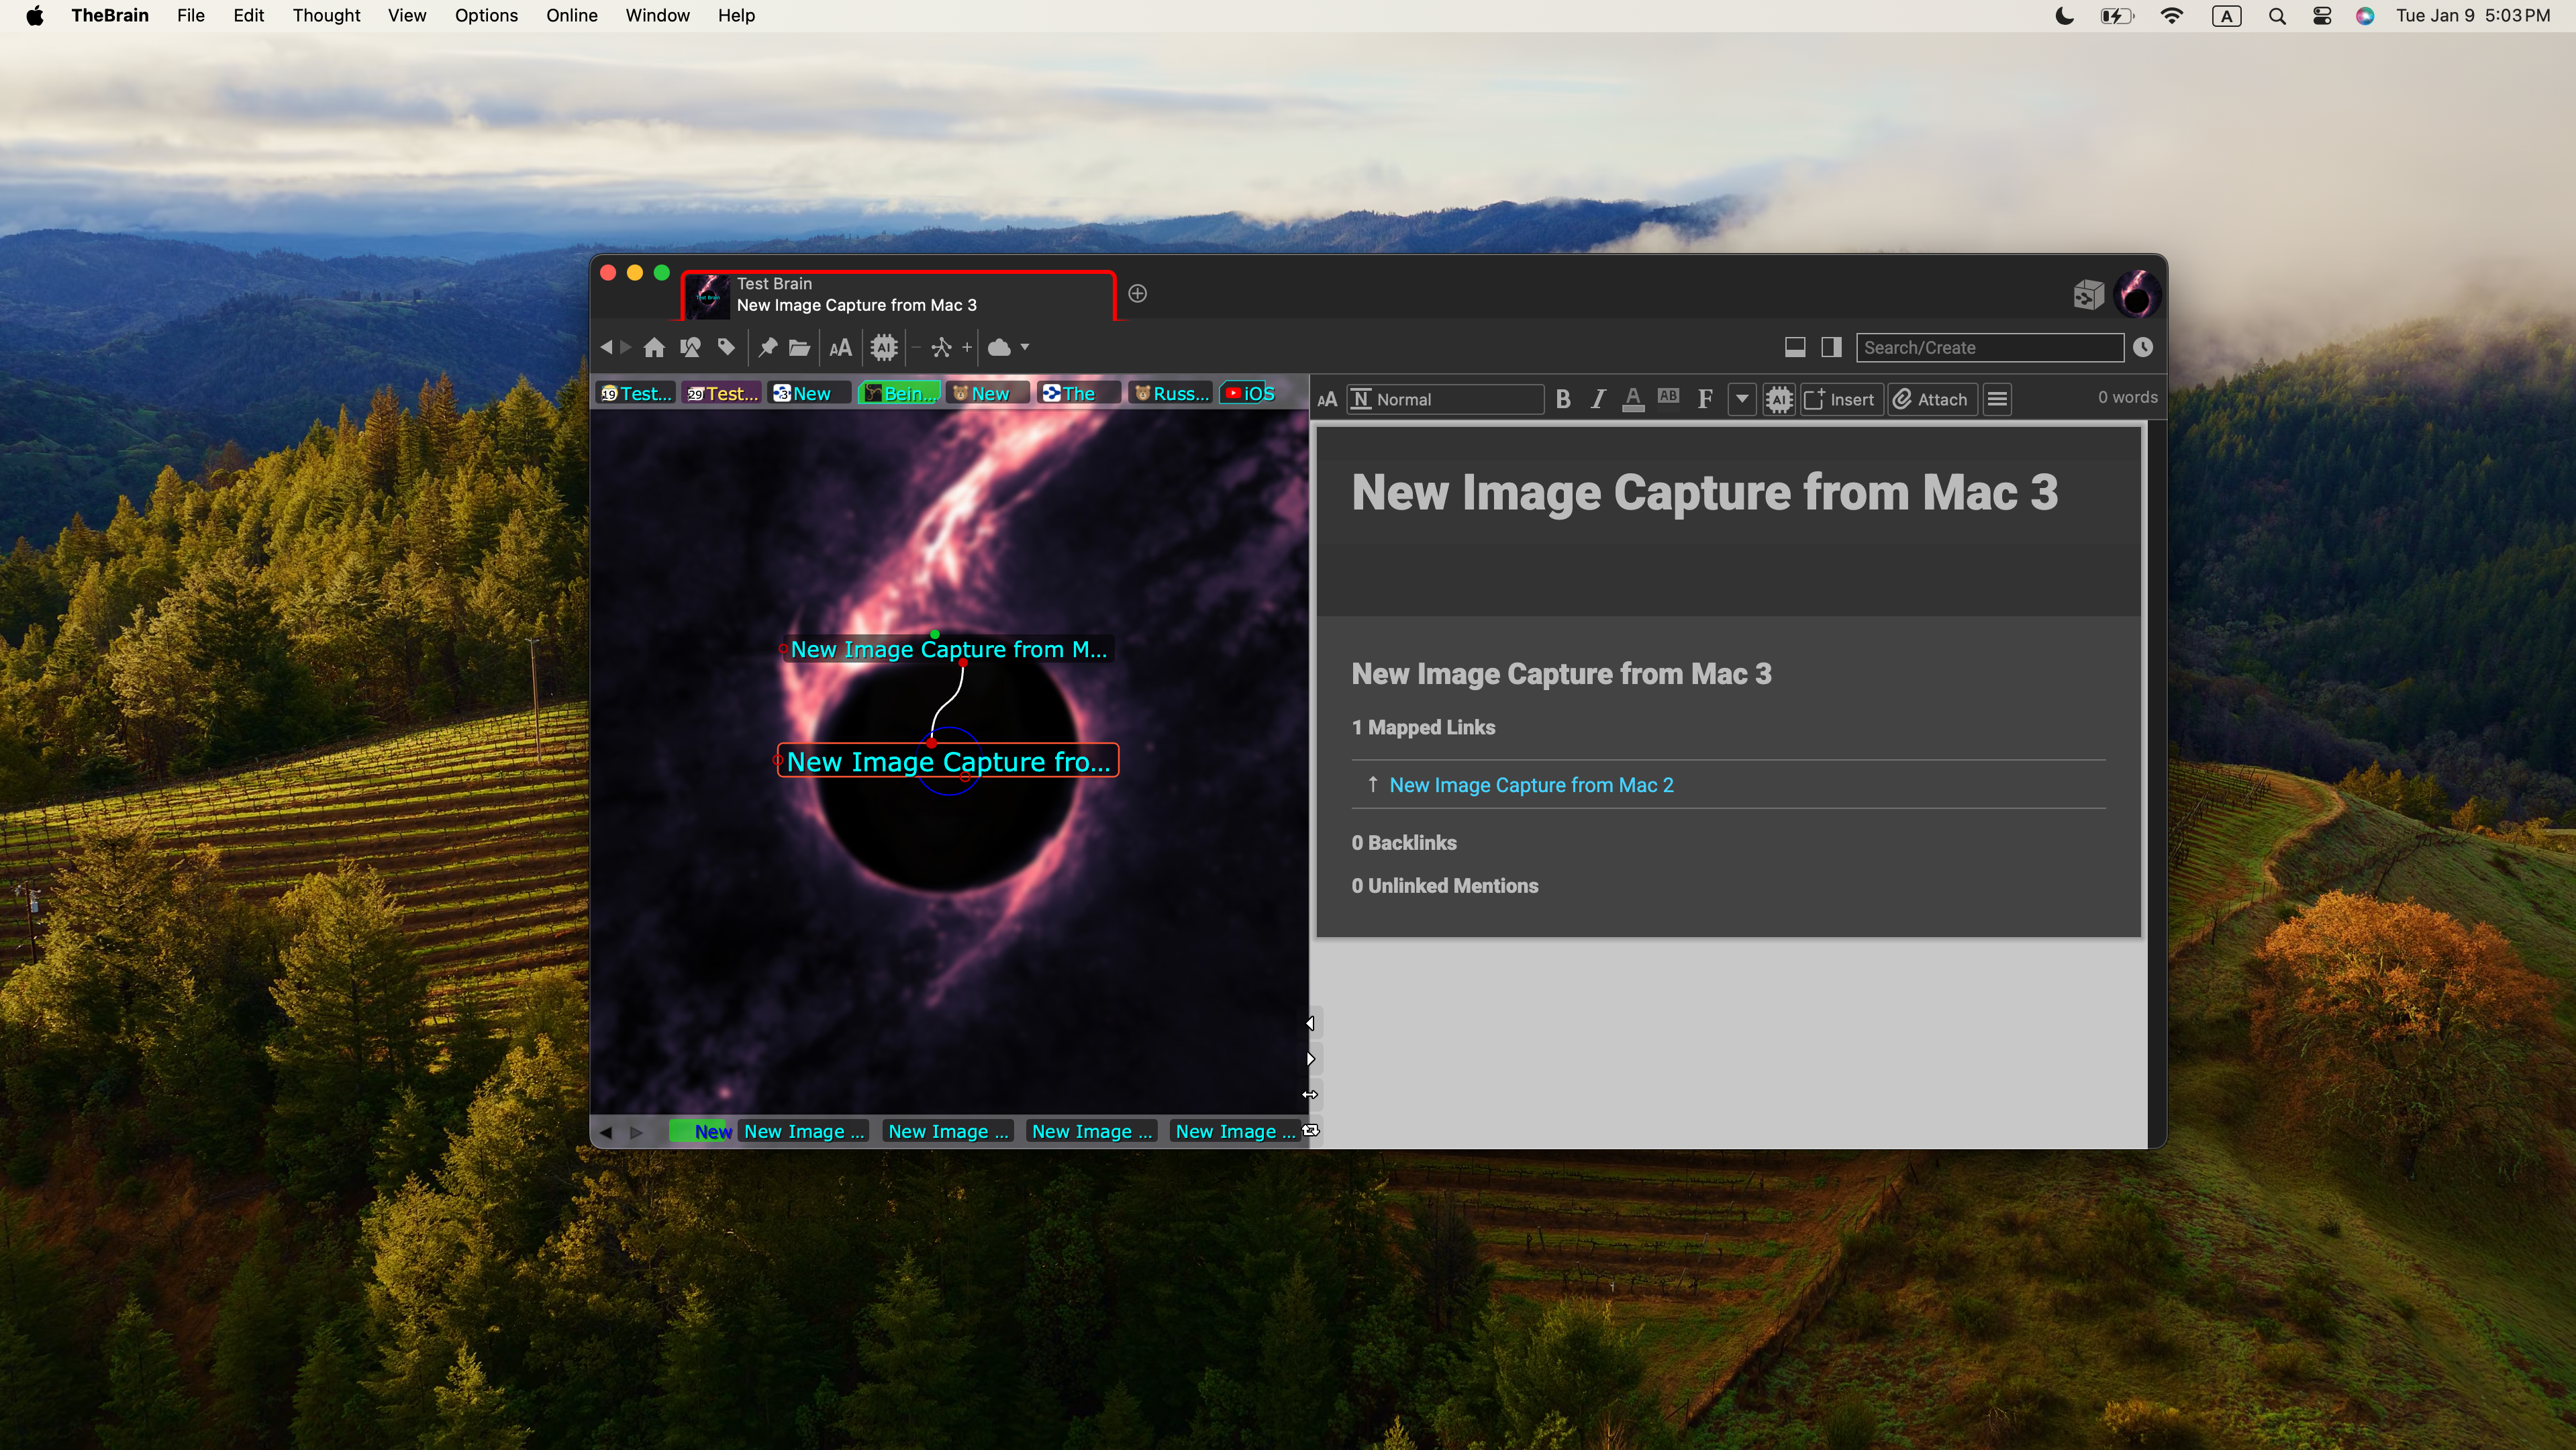Toggle side panel layout icon
2576x1450 pixels.
pos(1831,347)
